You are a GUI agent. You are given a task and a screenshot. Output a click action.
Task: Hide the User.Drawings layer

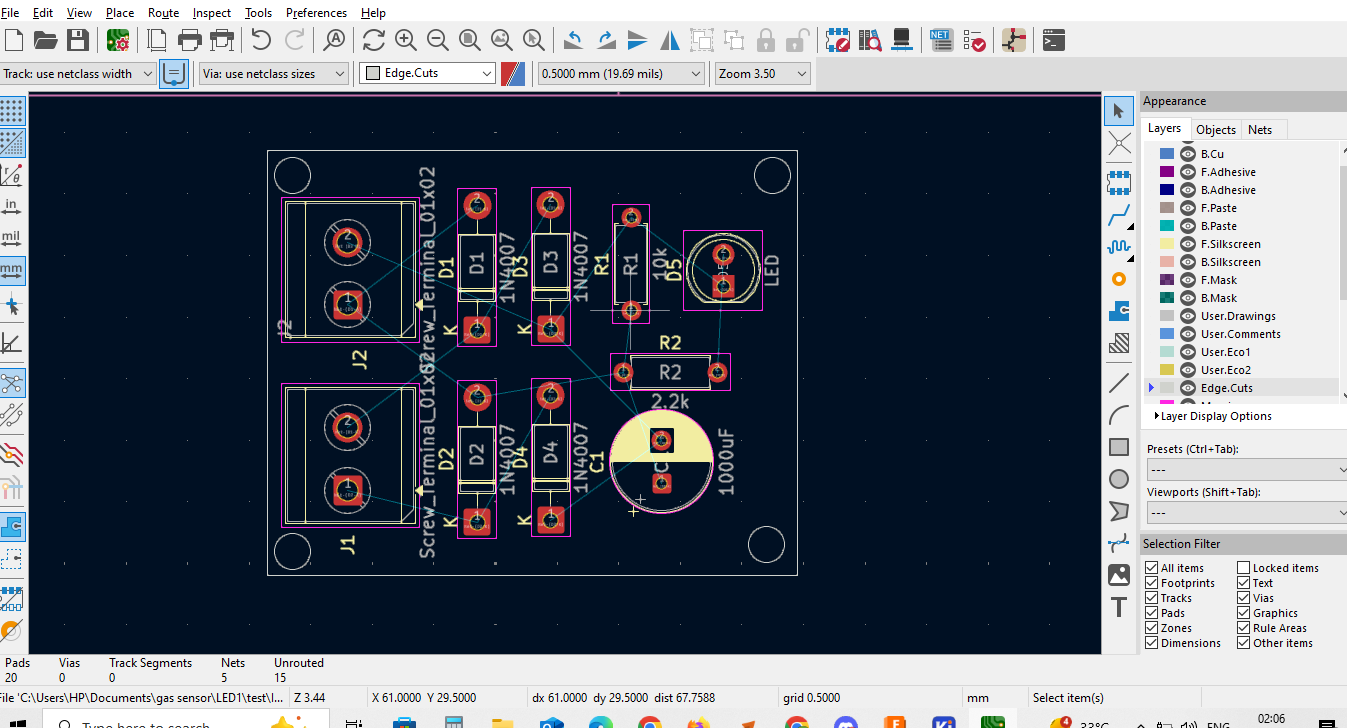[1187, 316]
